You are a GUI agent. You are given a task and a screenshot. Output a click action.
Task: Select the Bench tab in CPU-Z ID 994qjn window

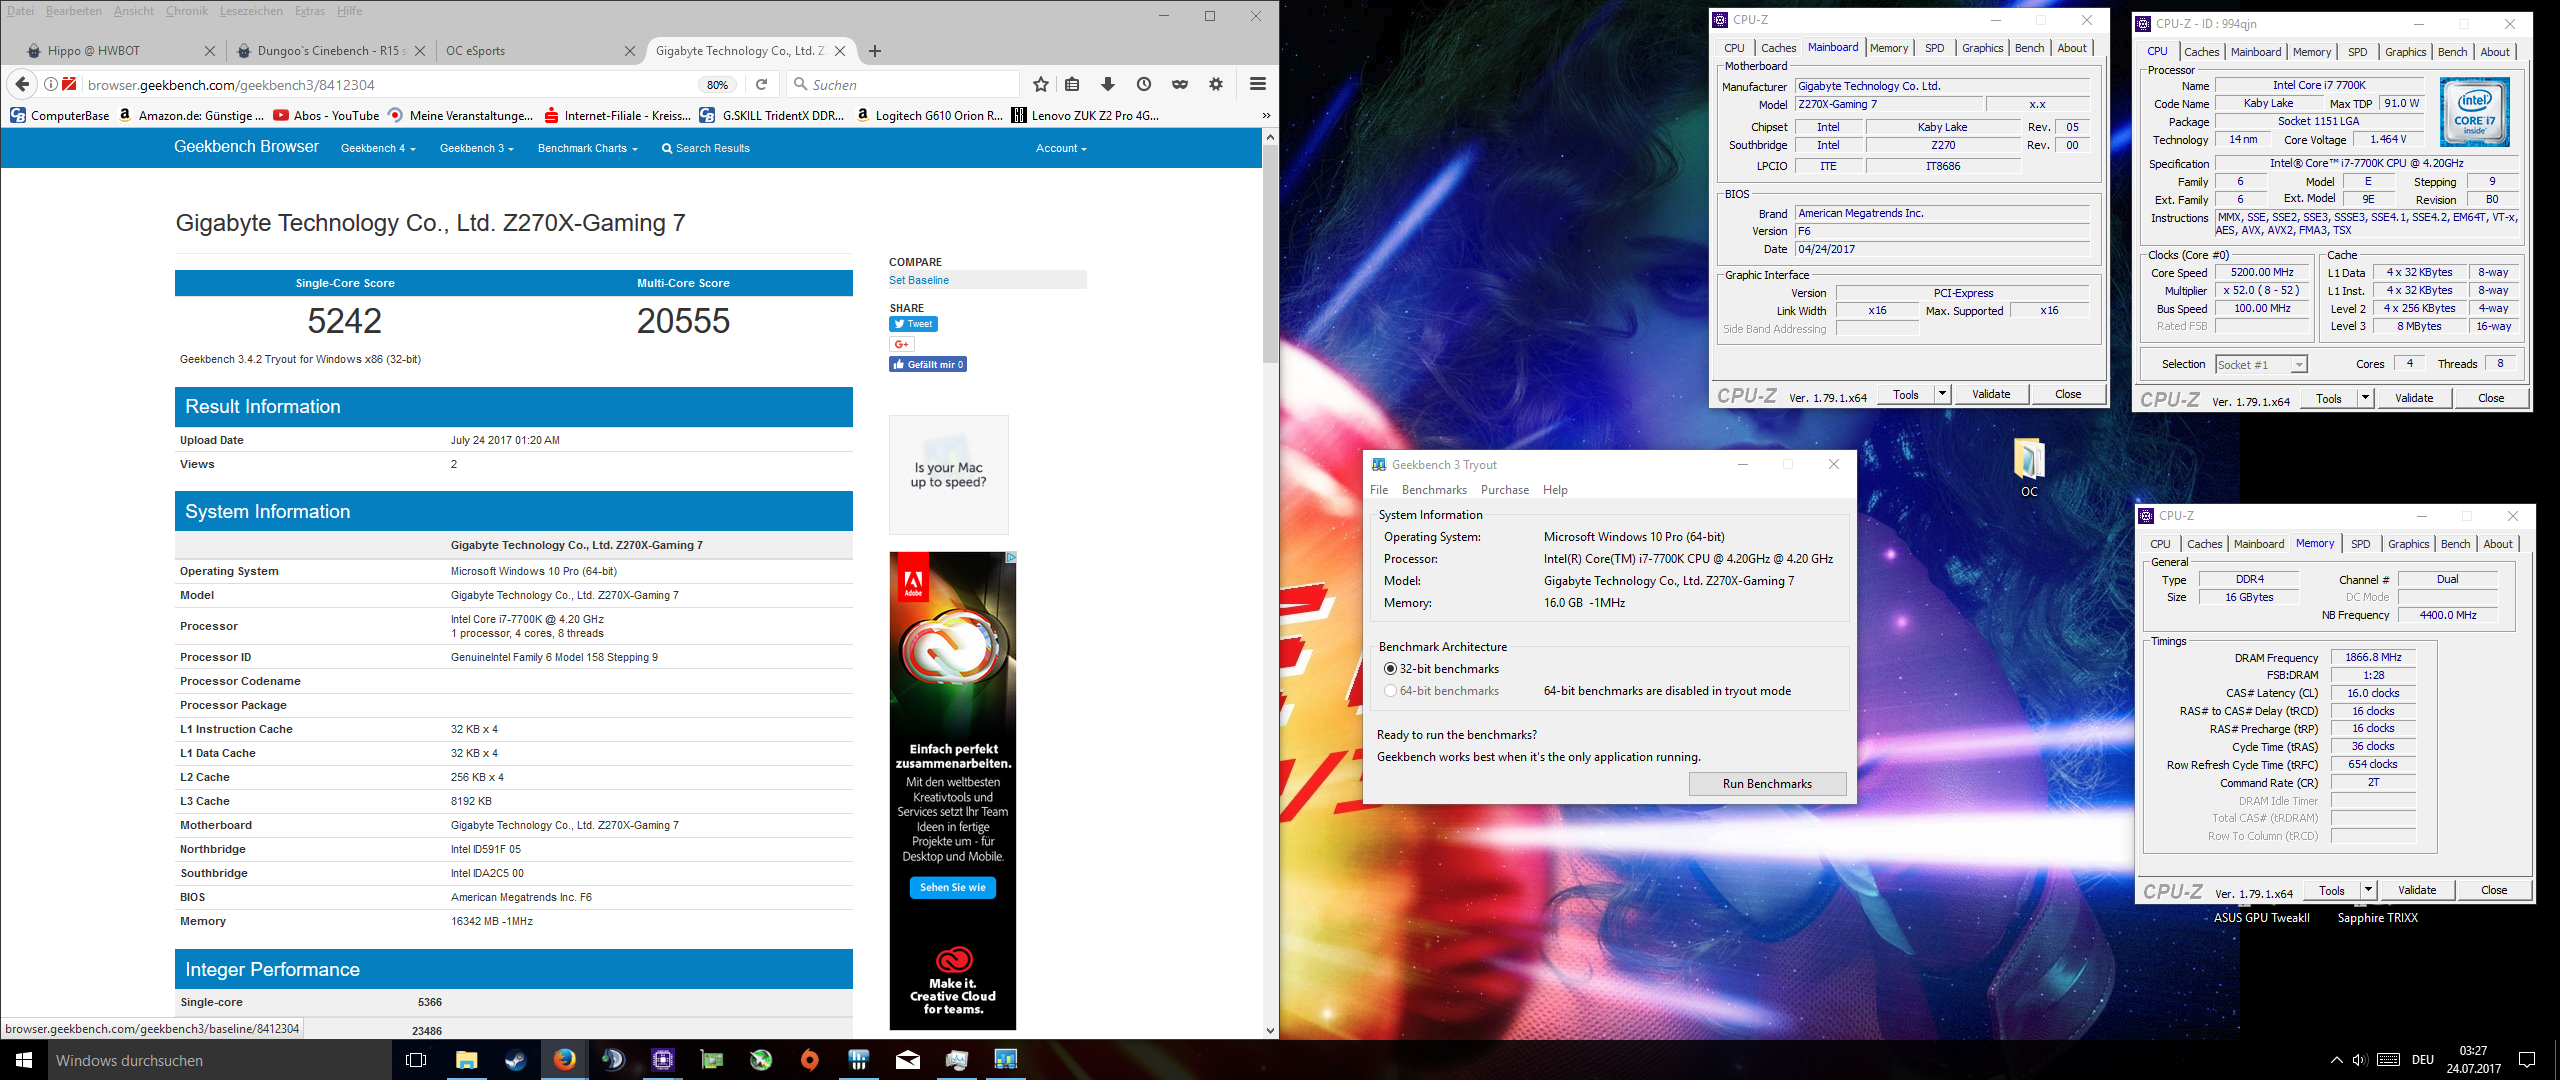[x=2452, y=52]
